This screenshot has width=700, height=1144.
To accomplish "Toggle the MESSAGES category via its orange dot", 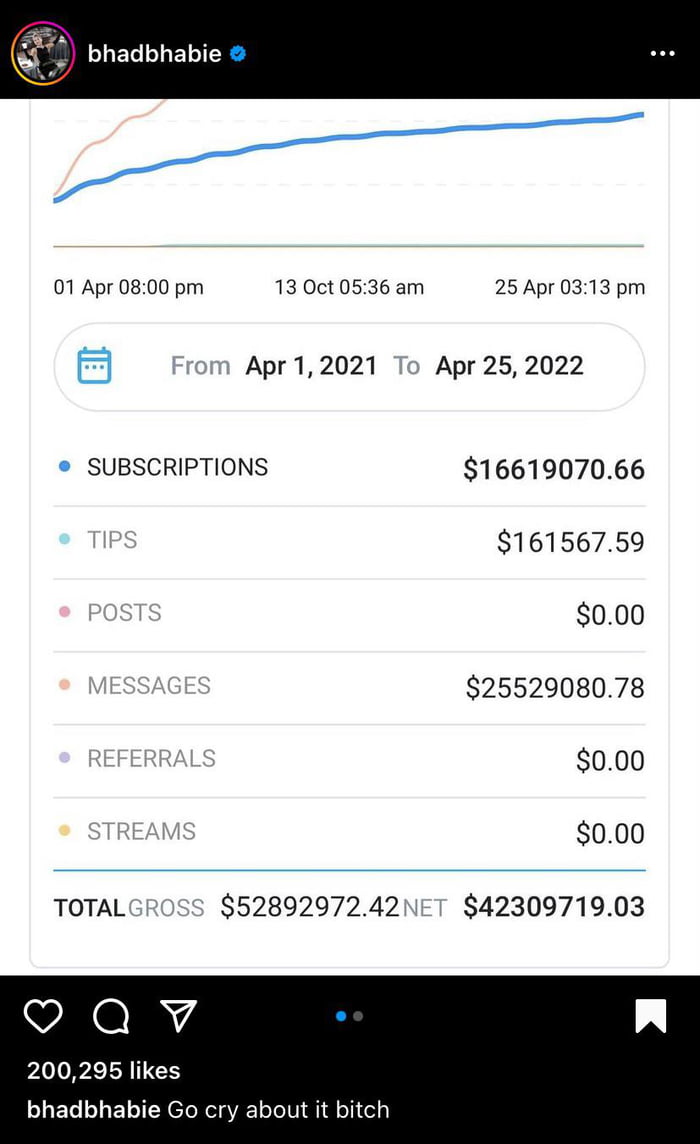I will click(64, 684).
